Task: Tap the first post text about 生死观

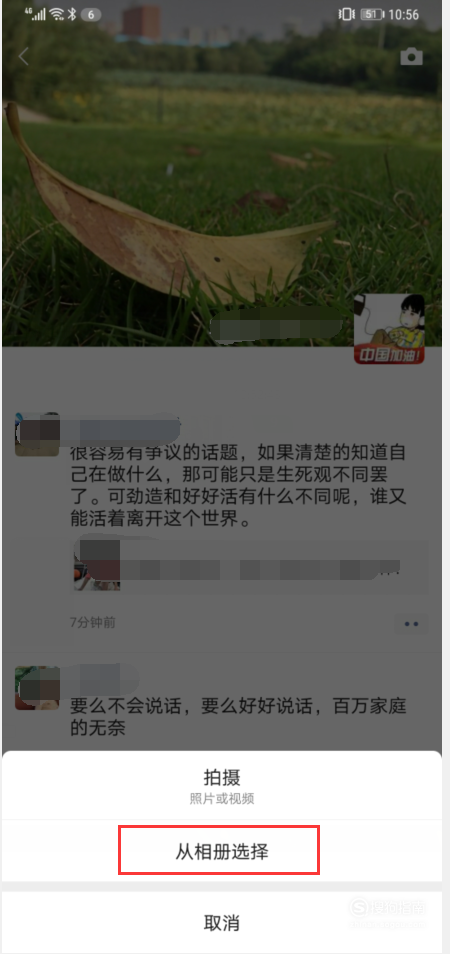Action: (238, 487)
